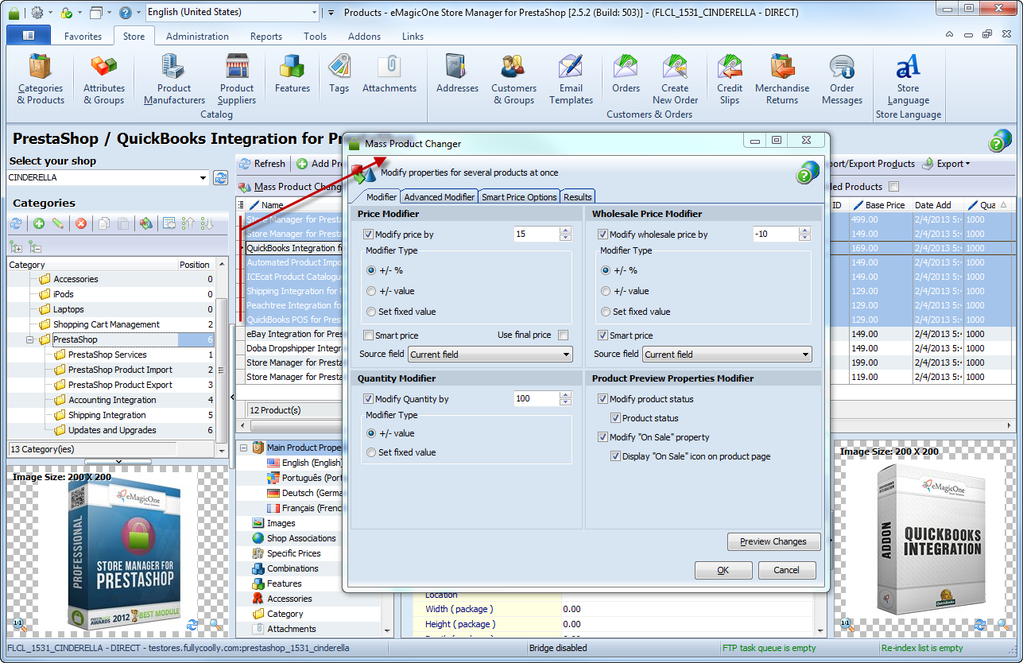Toggle Modify Quantity by checkbox
1023x663 pixels.
coord(368,399)
